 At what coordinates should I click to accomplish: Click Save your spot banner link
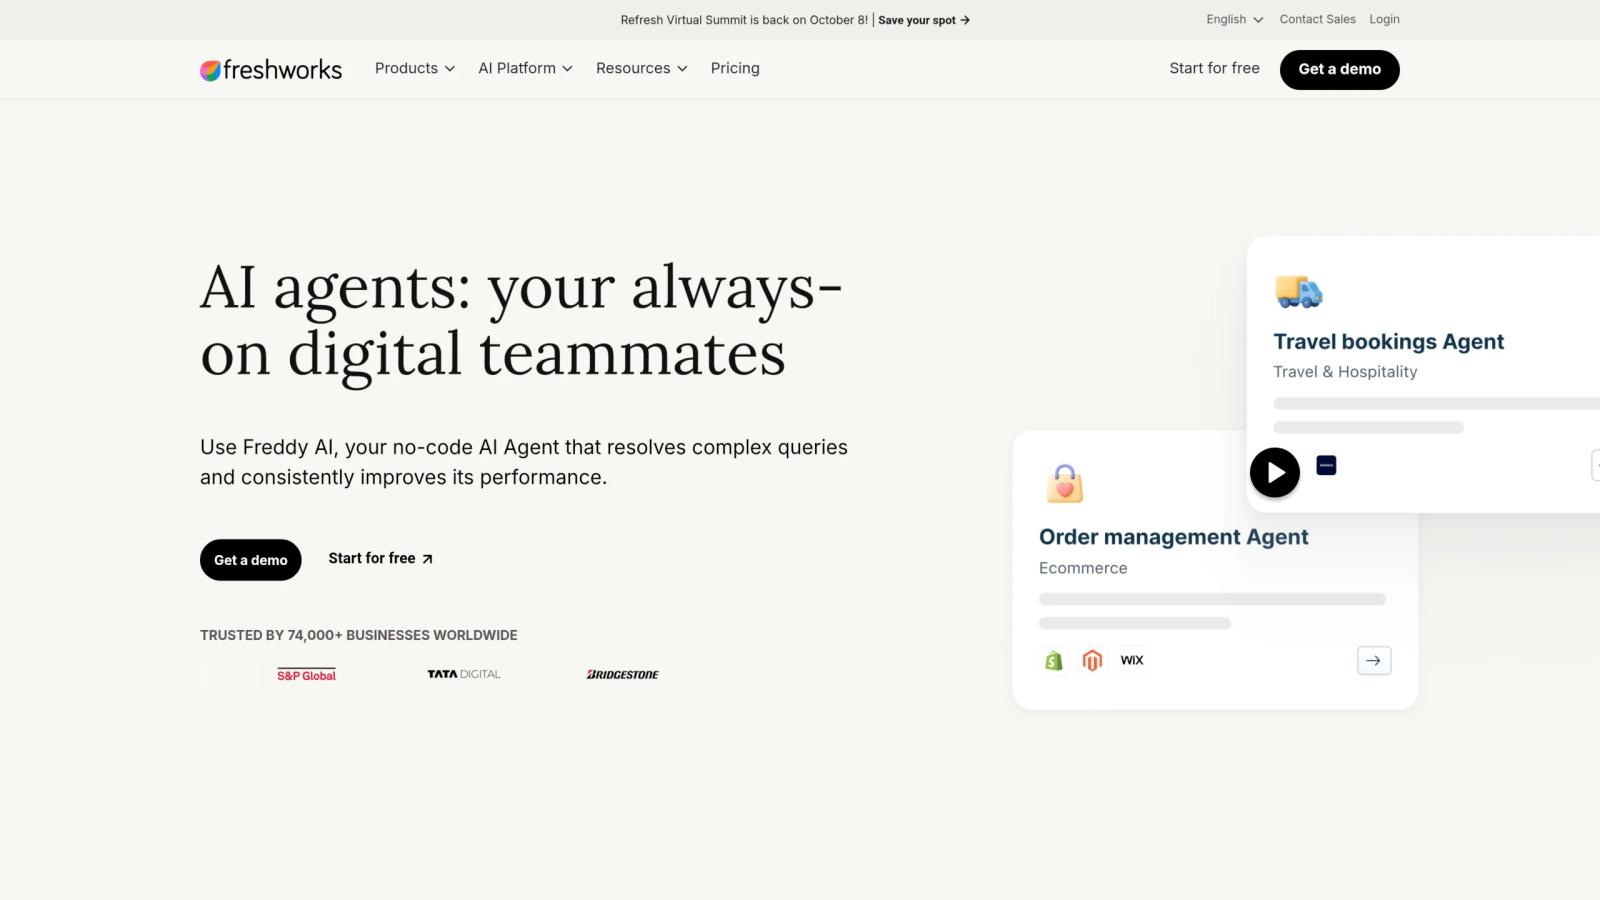924,20
